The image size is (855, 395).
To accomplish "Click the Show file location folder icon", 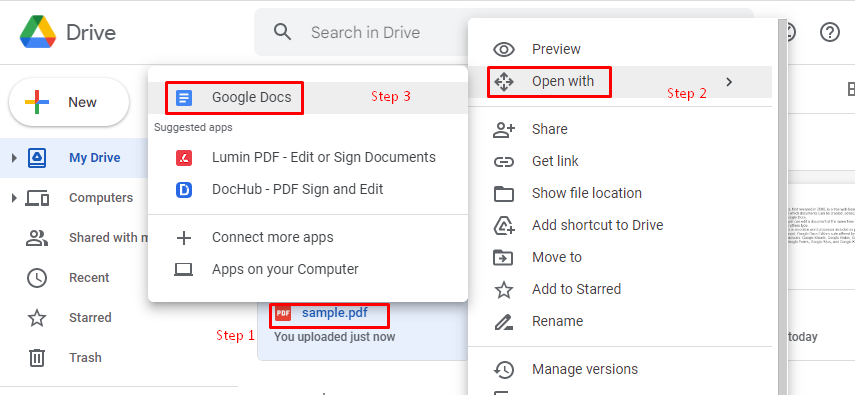I will (x=504, y=194).
